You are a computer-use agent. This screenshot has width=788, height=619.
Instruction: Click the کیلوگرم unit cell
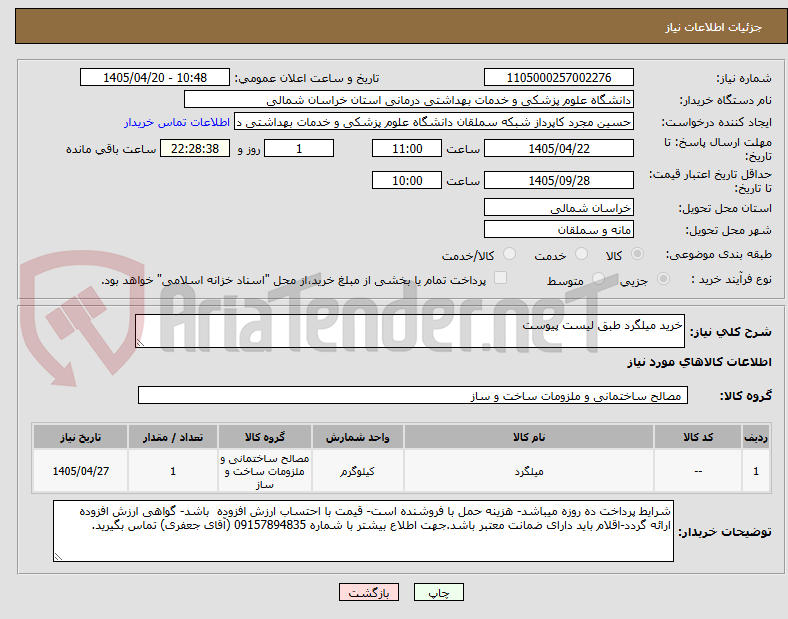point(357,471)
